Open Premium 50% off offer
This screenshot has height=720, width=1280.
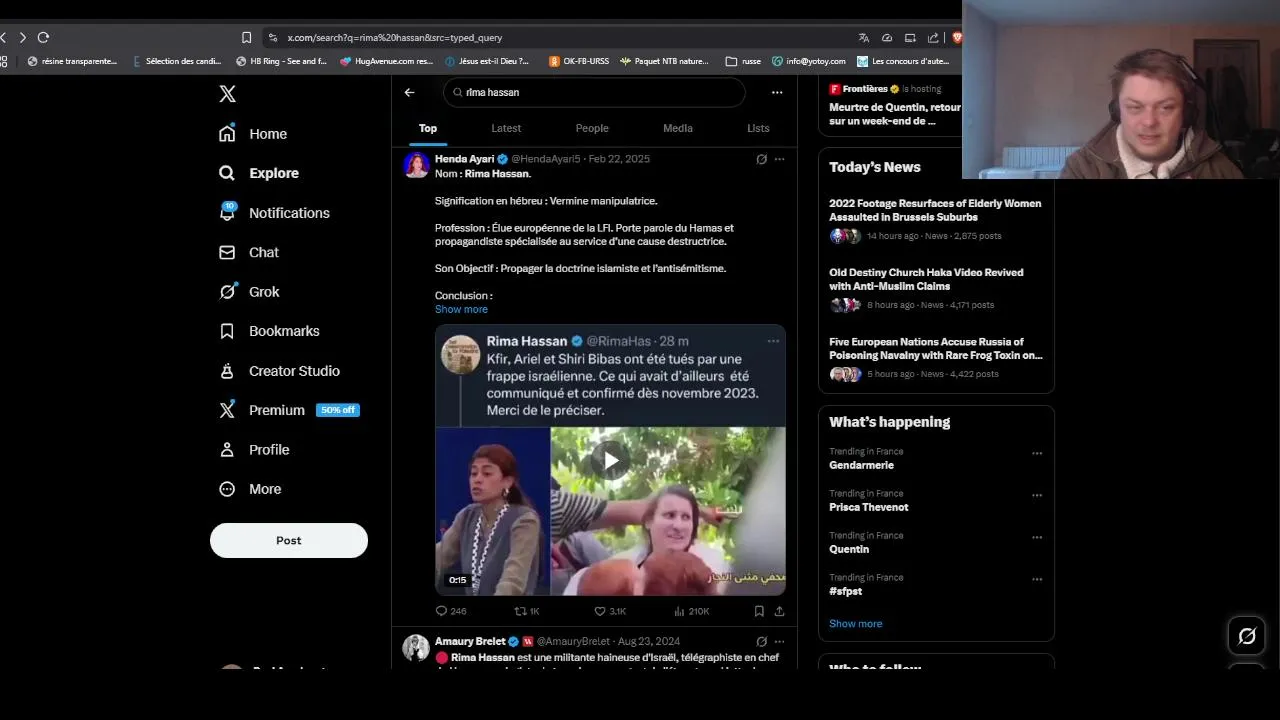click(289, 410)
